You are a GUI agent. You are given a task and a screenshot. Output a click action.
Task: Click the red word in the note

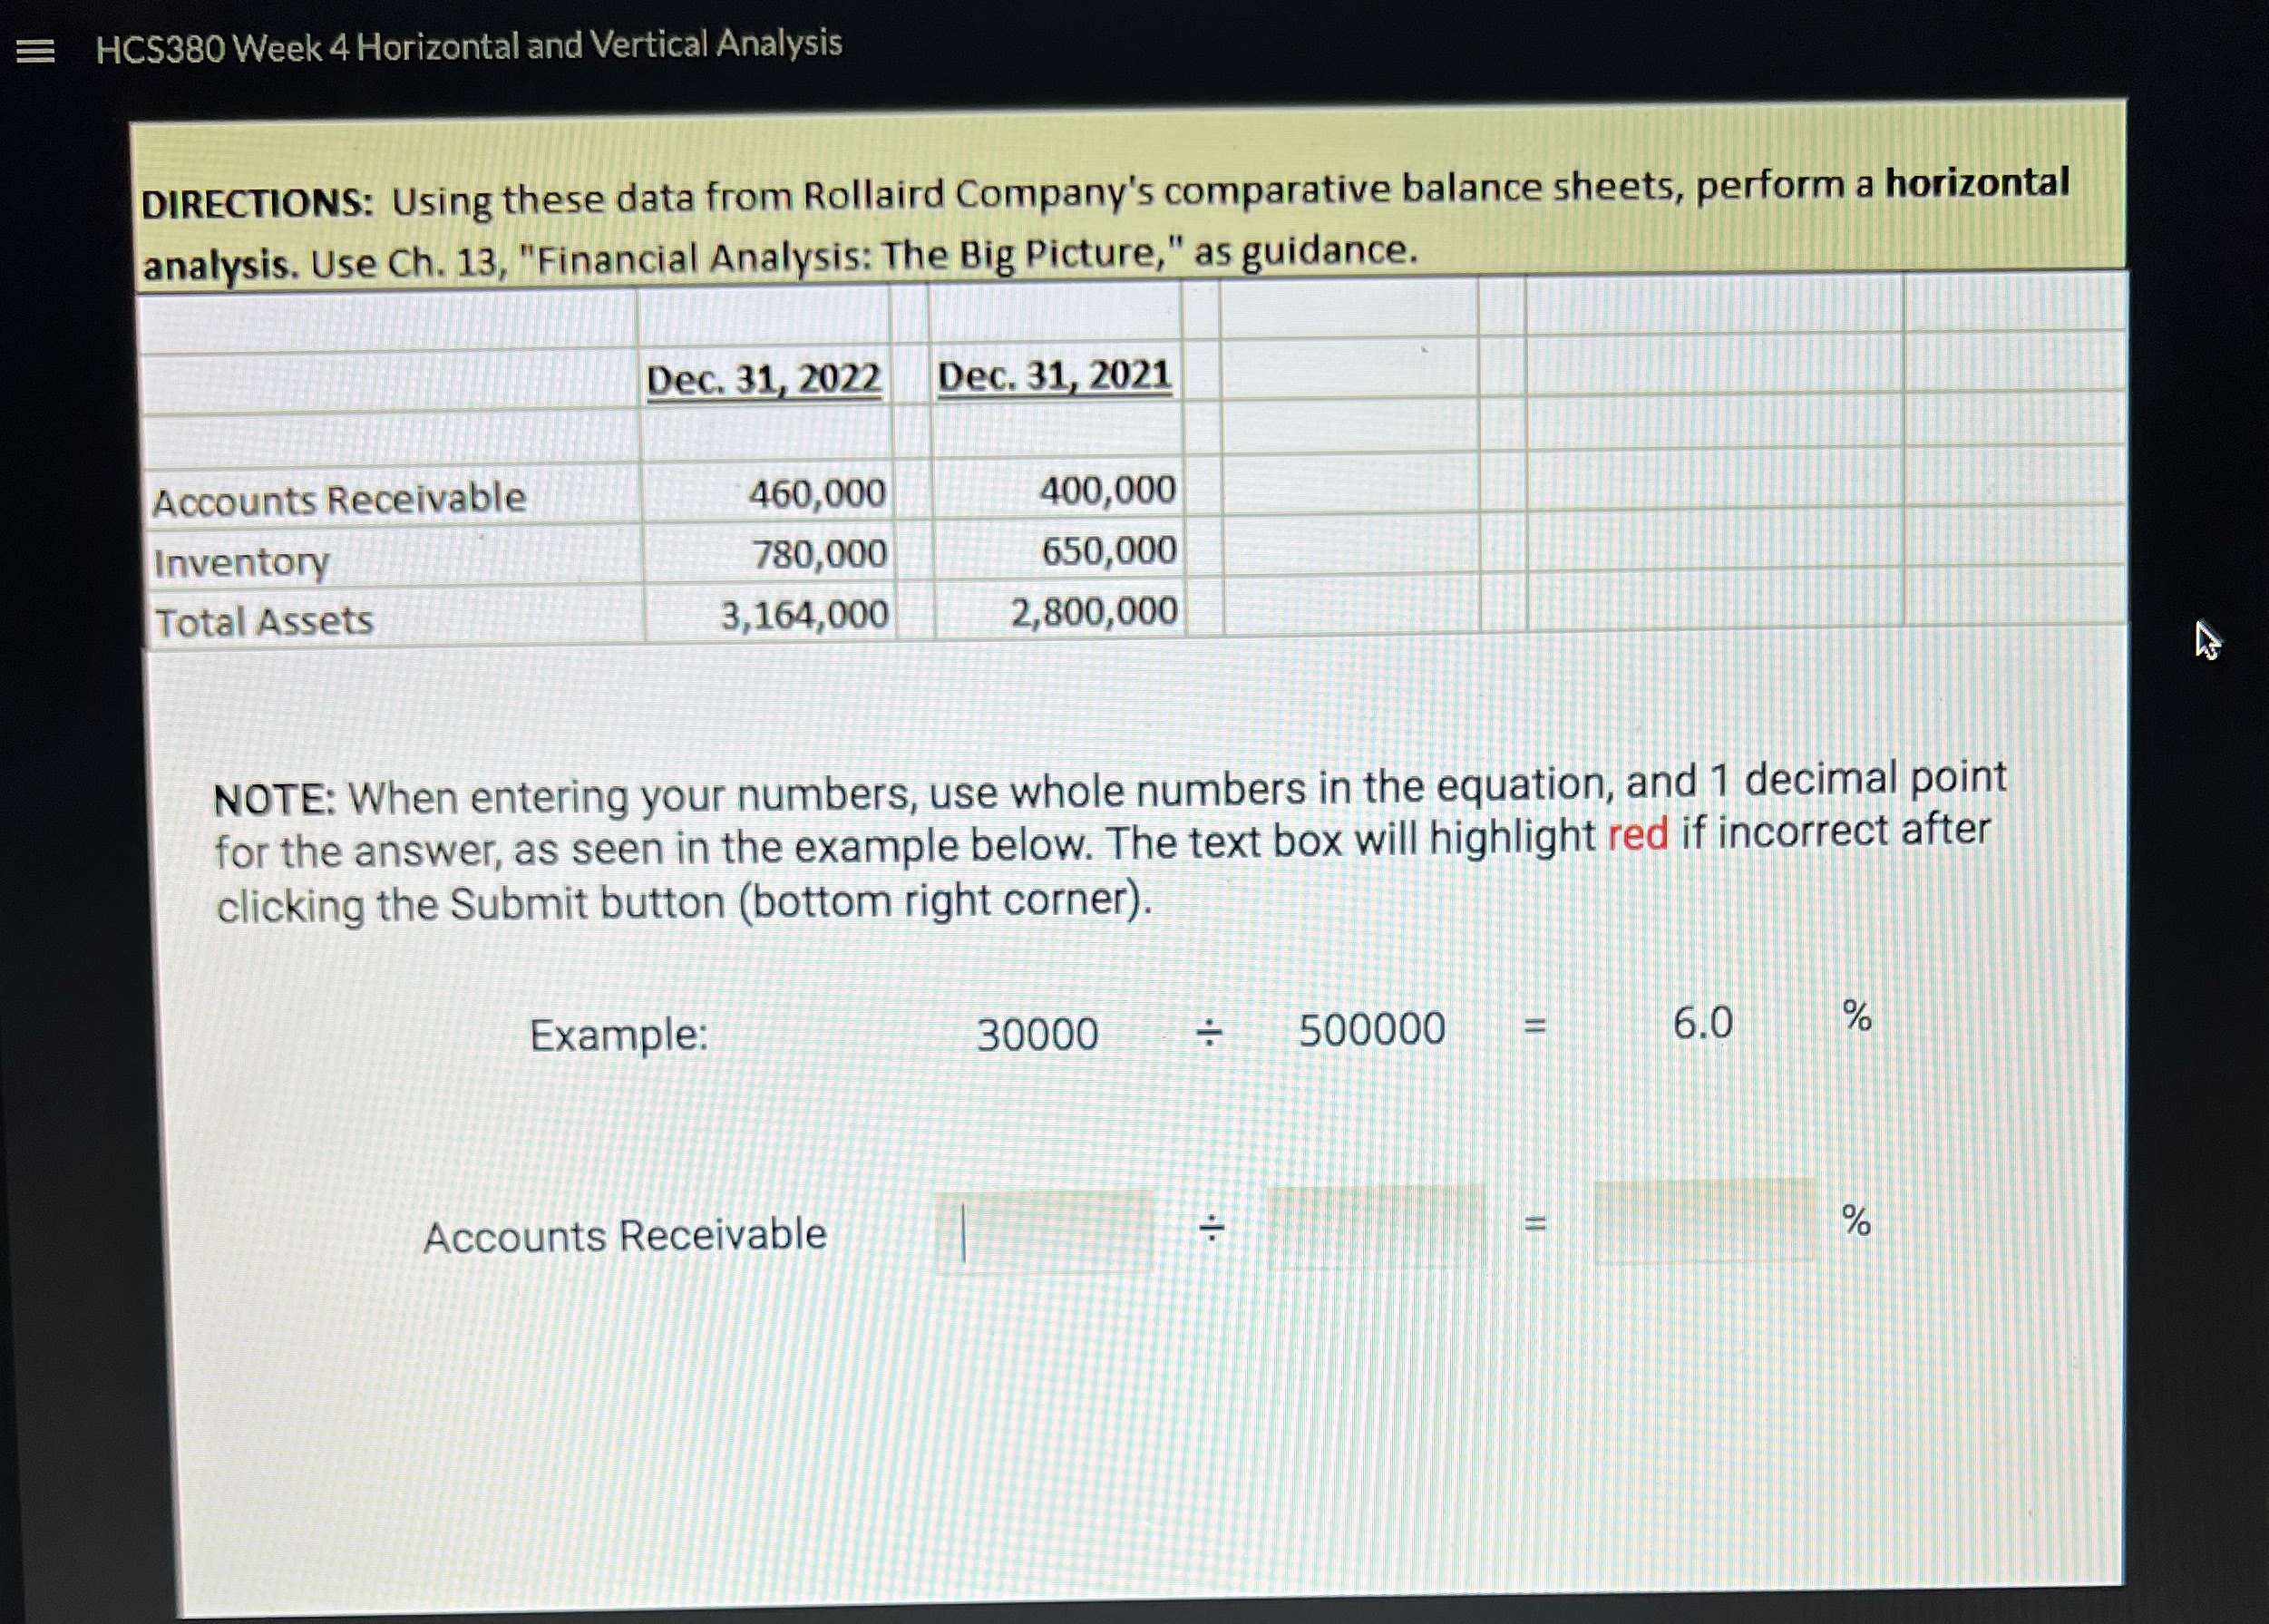coord(1637,834)
